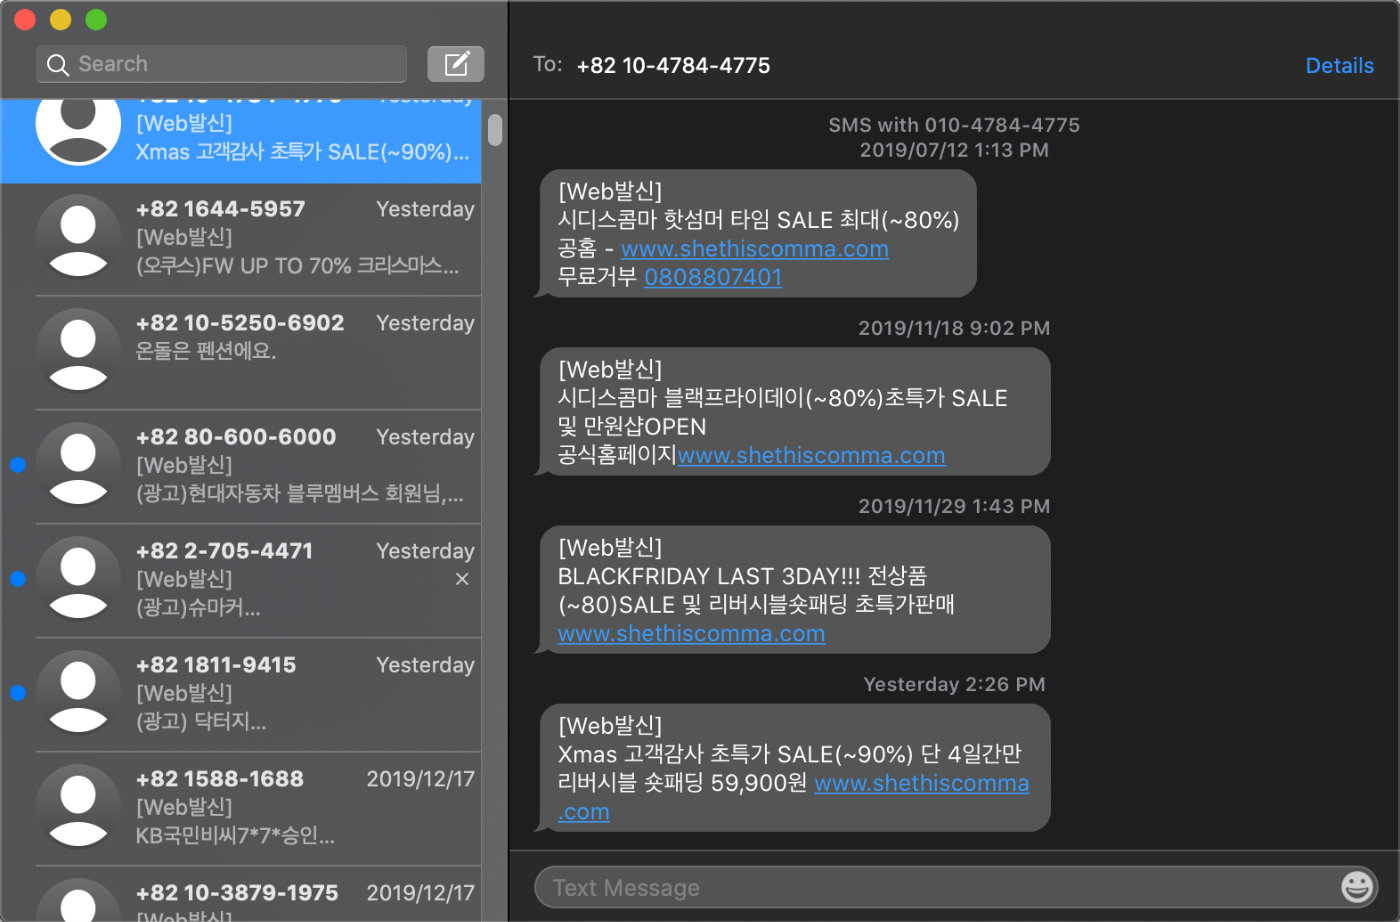
Task: Click the avatar of +82 80-600-6000
Action: click(78, 465)
